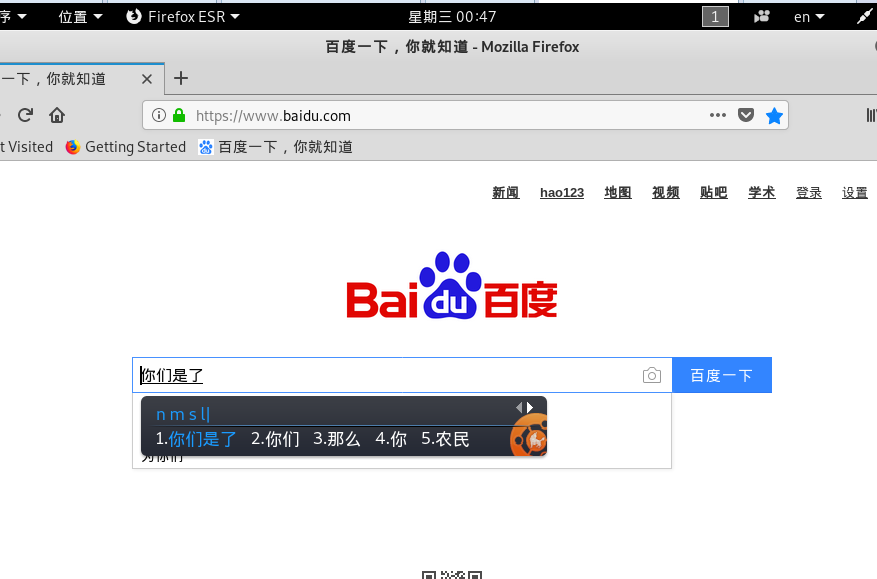877x579 pixels.
Task: Toggle the blue bookmark star
Action: [x=774, y=116]
